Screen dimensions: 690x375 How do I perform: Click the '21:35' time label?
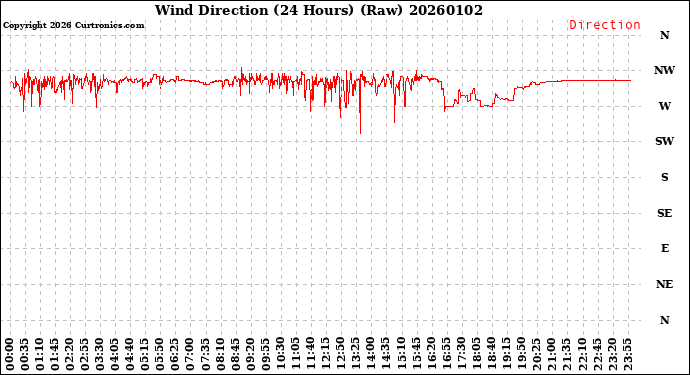click(566, 355)
